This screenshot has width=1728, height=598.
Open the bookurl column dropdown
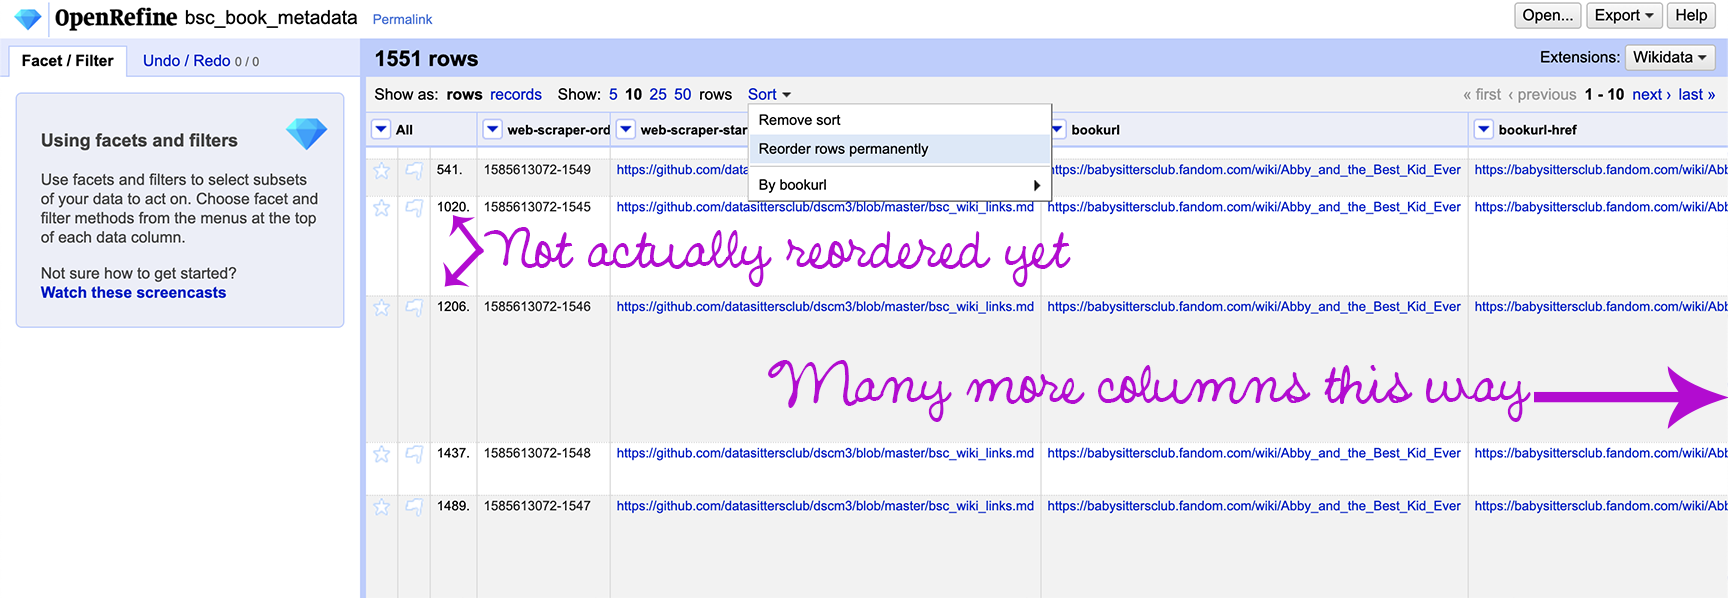(1057, 129)
